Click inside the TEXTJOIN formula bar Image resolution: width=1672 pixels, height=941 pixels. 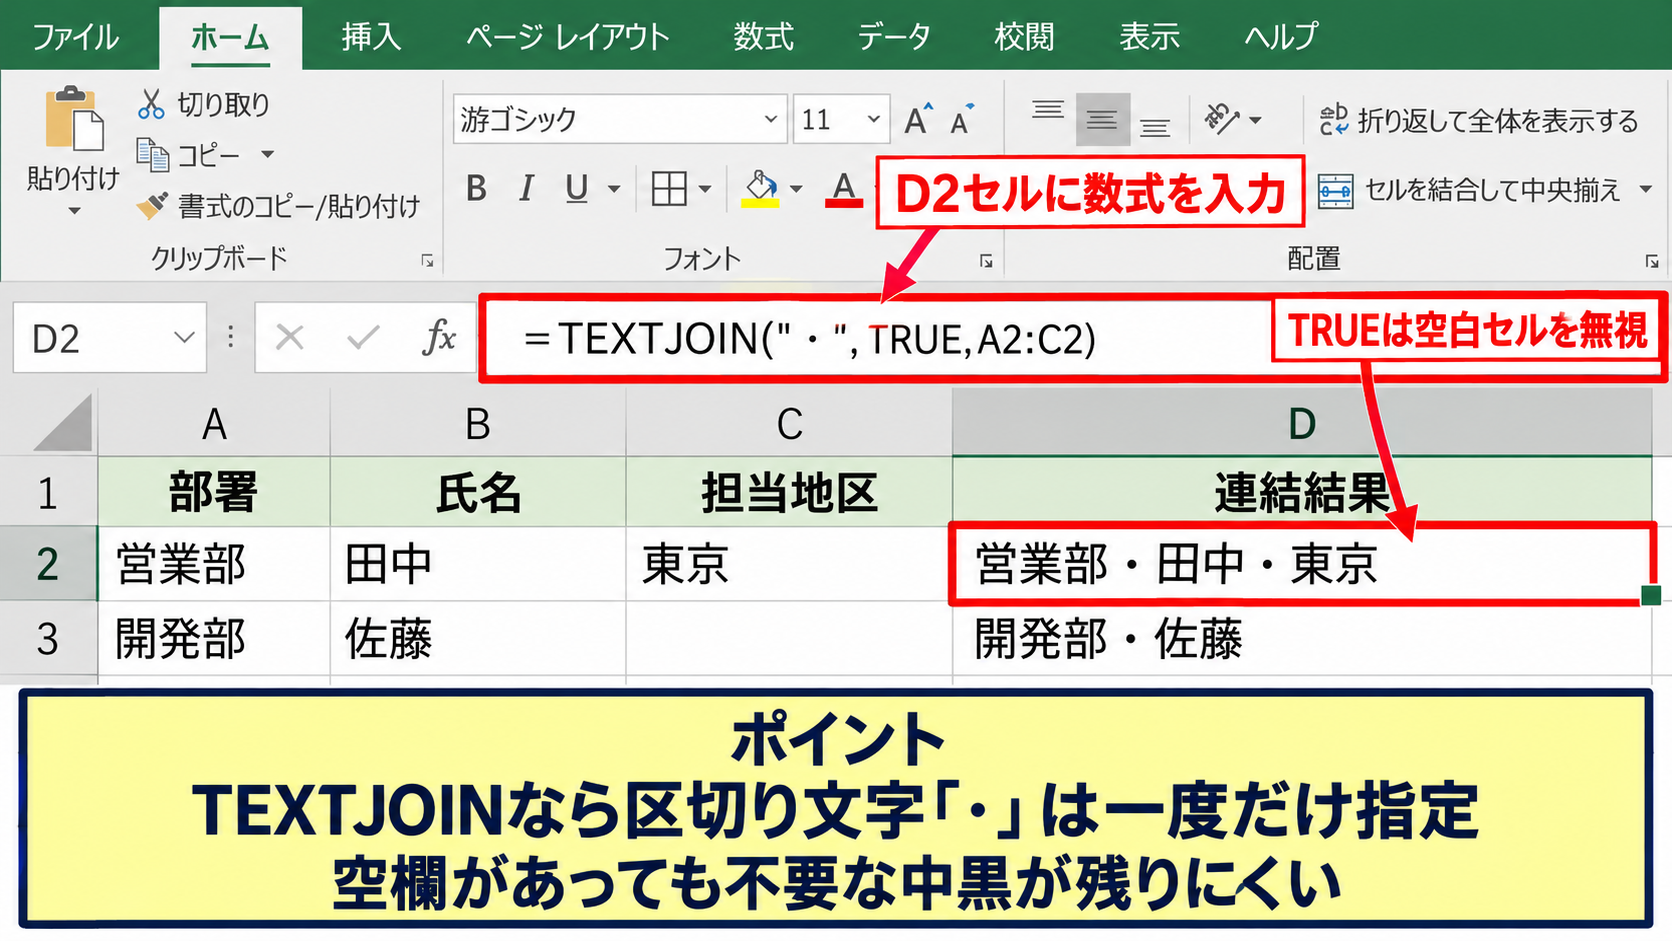pyautogui.click(x=875, y=338)
